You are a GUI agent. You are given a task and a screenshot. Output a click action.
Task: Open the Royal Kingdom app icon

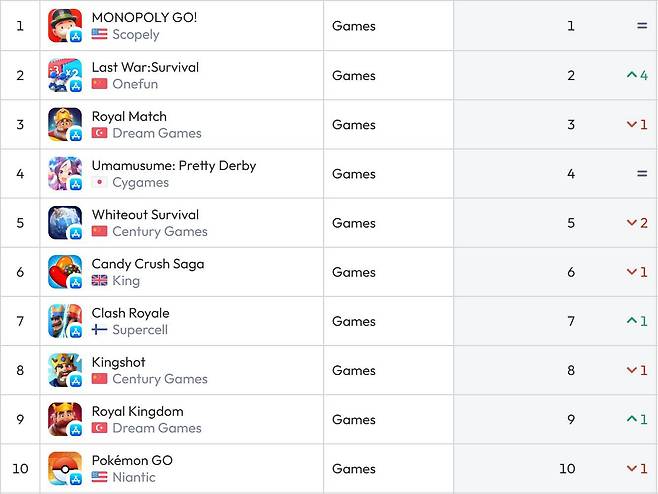click(x=65, y=419)
